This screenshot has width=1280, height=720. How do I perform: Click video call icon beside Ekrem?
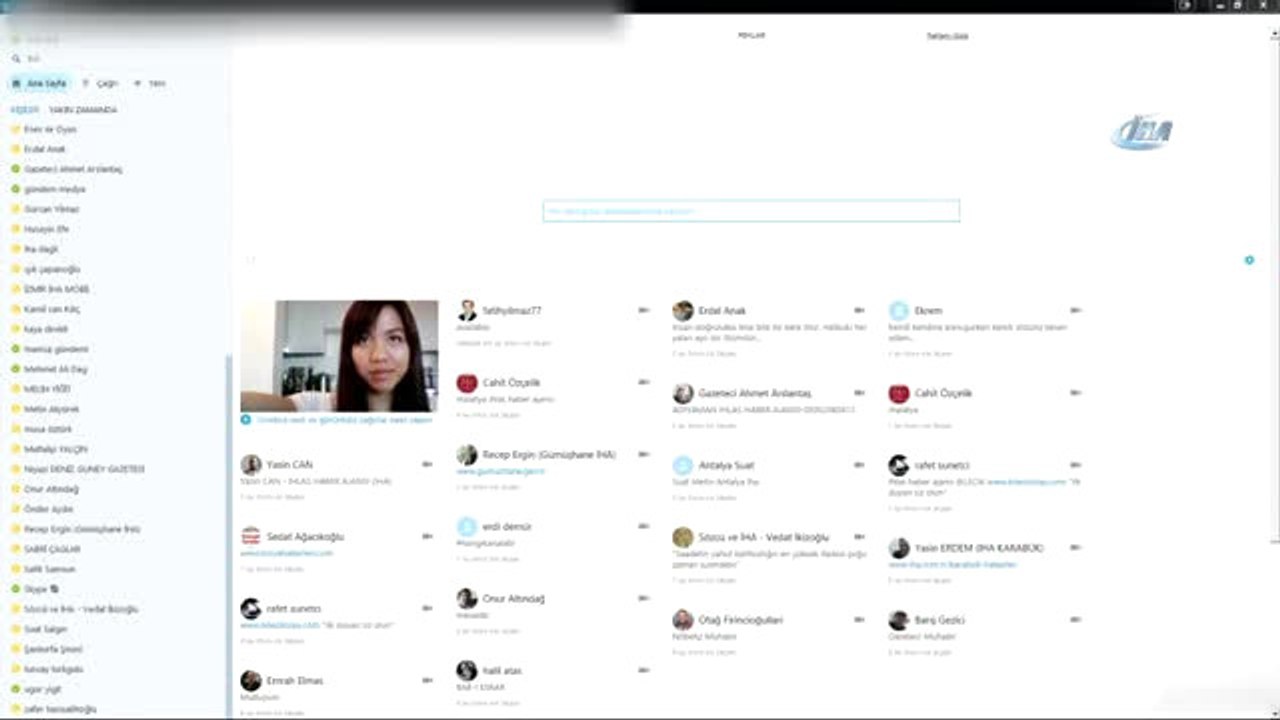(x=1075, y=310)
